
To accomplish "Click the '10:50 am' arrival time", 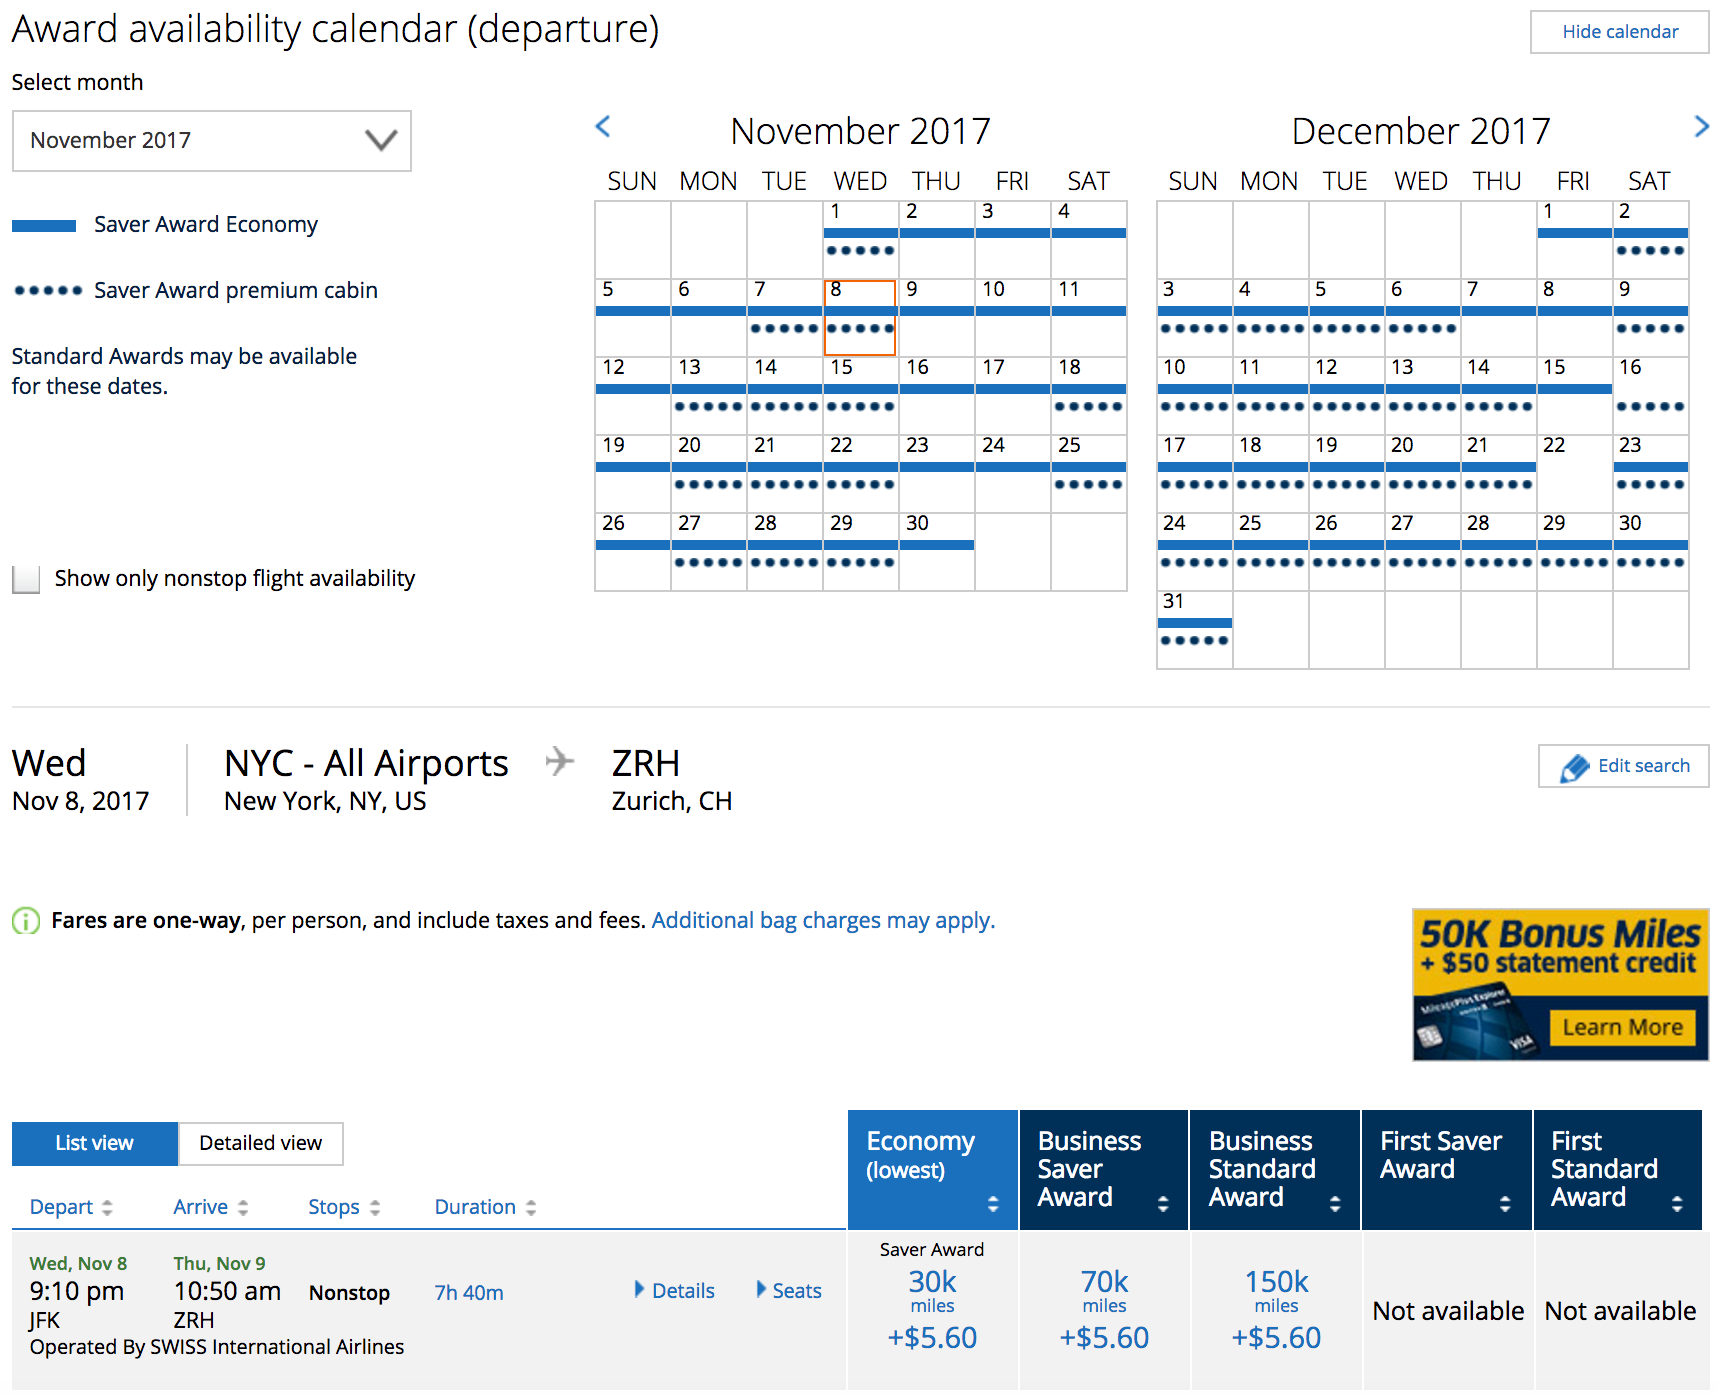I will click(x=227, y=1291).
